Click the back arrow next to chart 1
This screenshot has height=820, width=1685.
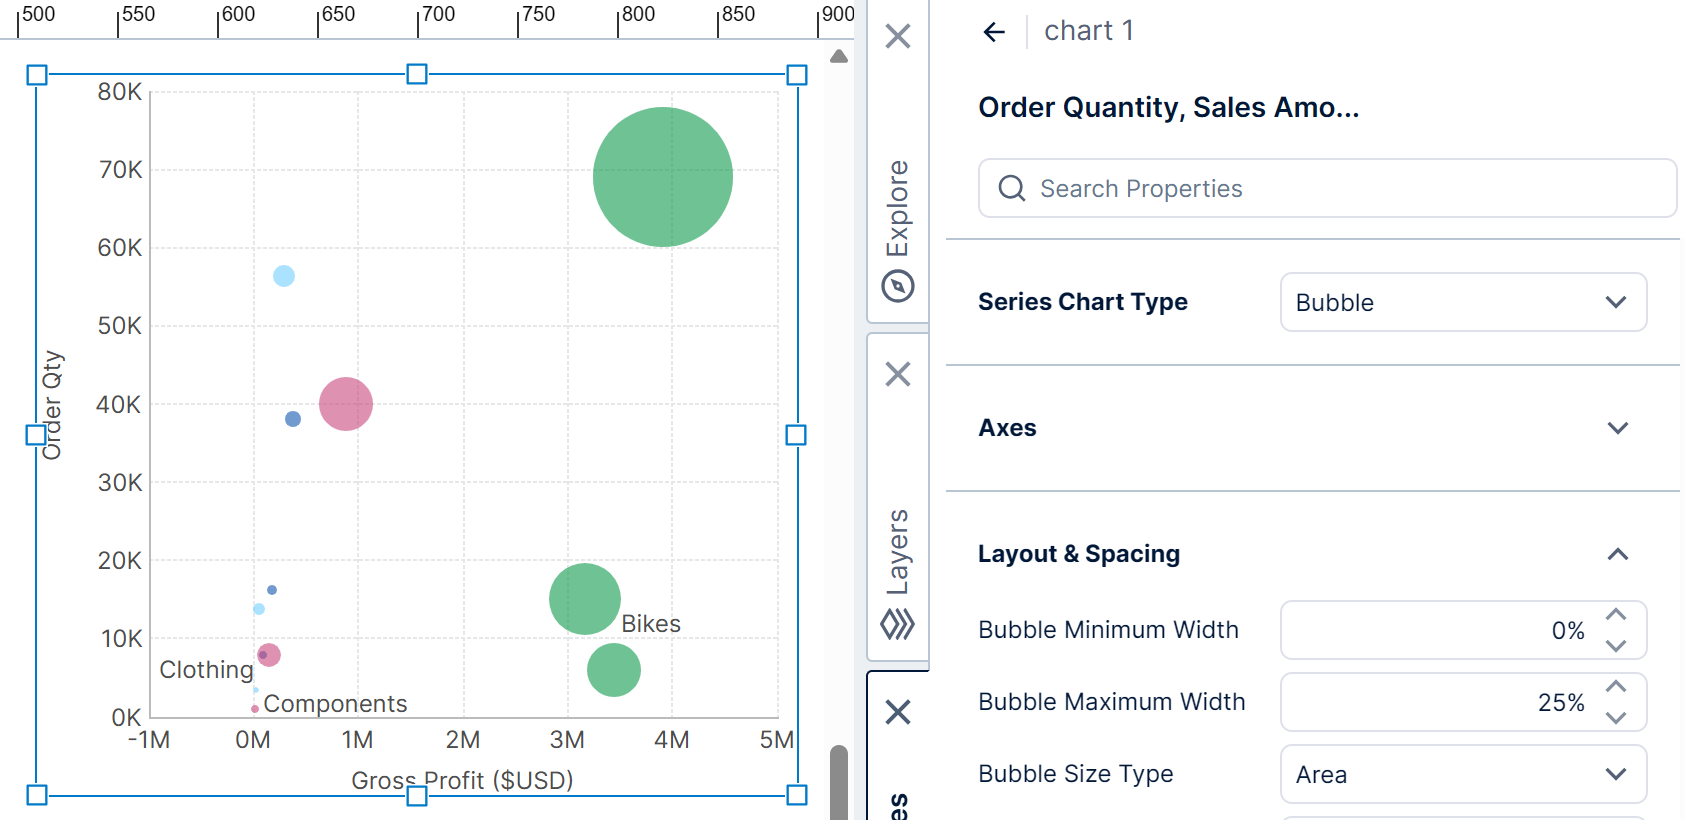(994, 32)
